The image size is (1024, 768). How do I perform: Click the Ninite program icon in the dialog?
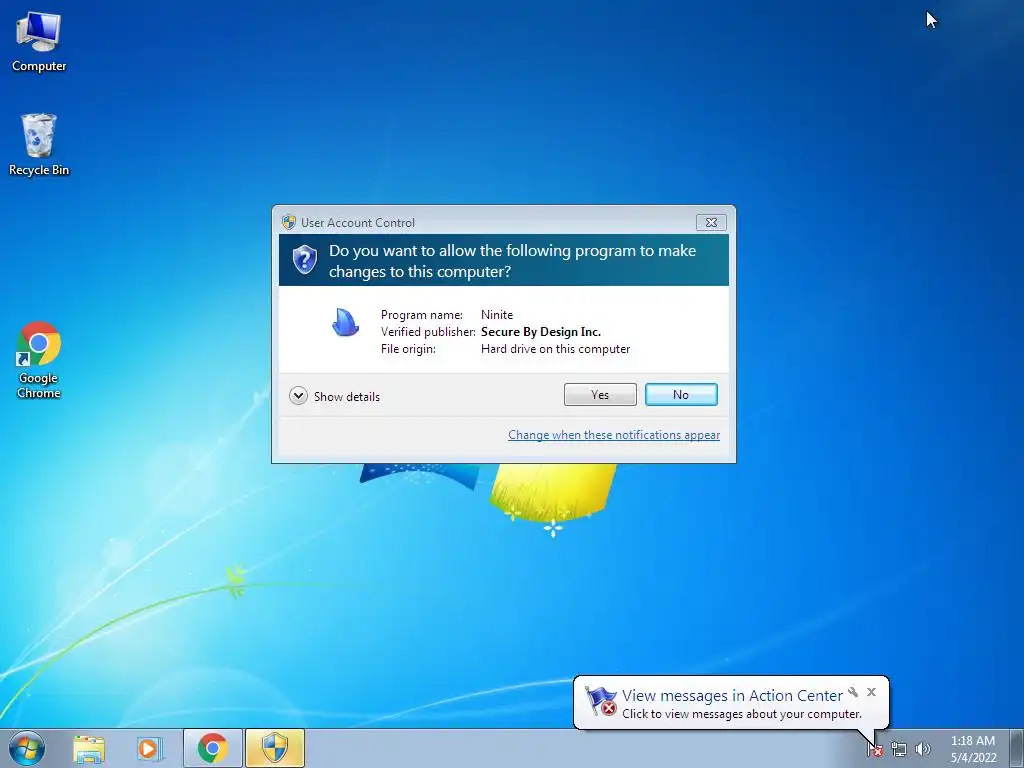click(345, 322)
